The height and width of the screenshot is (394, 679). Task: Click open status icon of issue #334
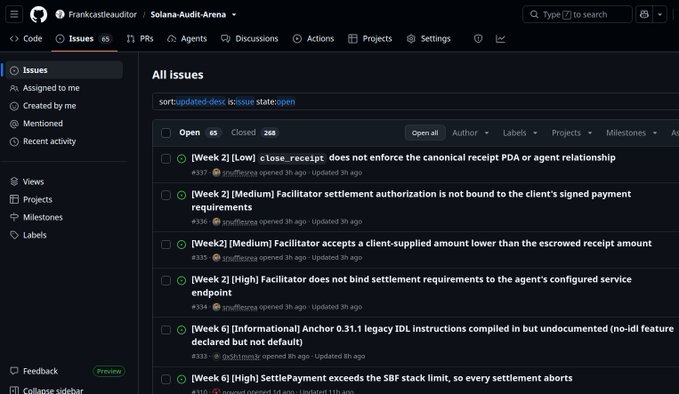(x=181, y=280)
